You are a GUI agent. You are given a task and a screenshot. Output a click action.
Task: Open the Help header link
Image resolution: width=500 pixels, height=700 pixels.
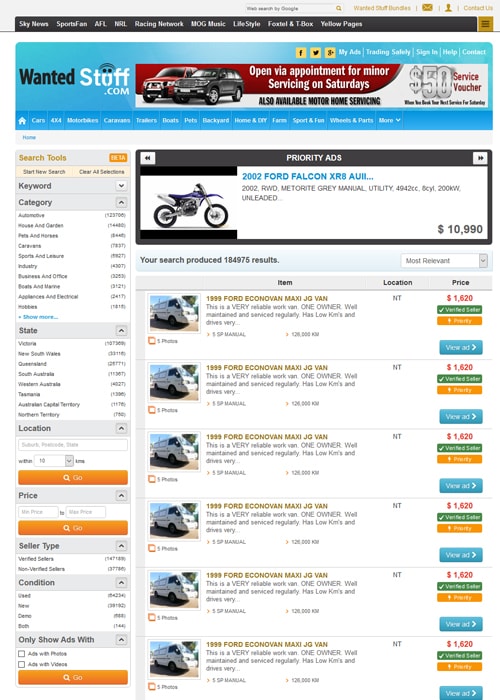[x=450, y=52]
